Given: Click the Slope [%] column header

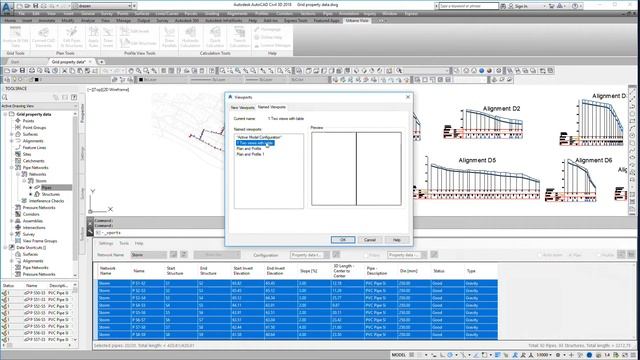Looking at the screenshot, I should (x=309, y=271).
